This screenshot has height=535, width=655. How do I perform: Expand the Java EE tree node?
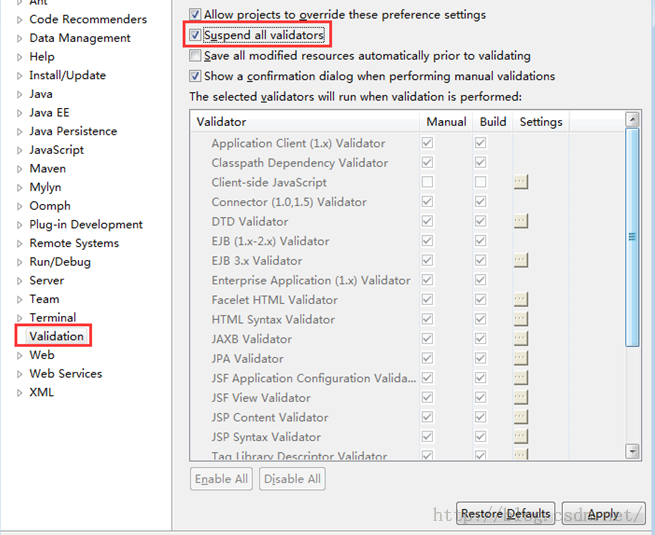point(19,113)
